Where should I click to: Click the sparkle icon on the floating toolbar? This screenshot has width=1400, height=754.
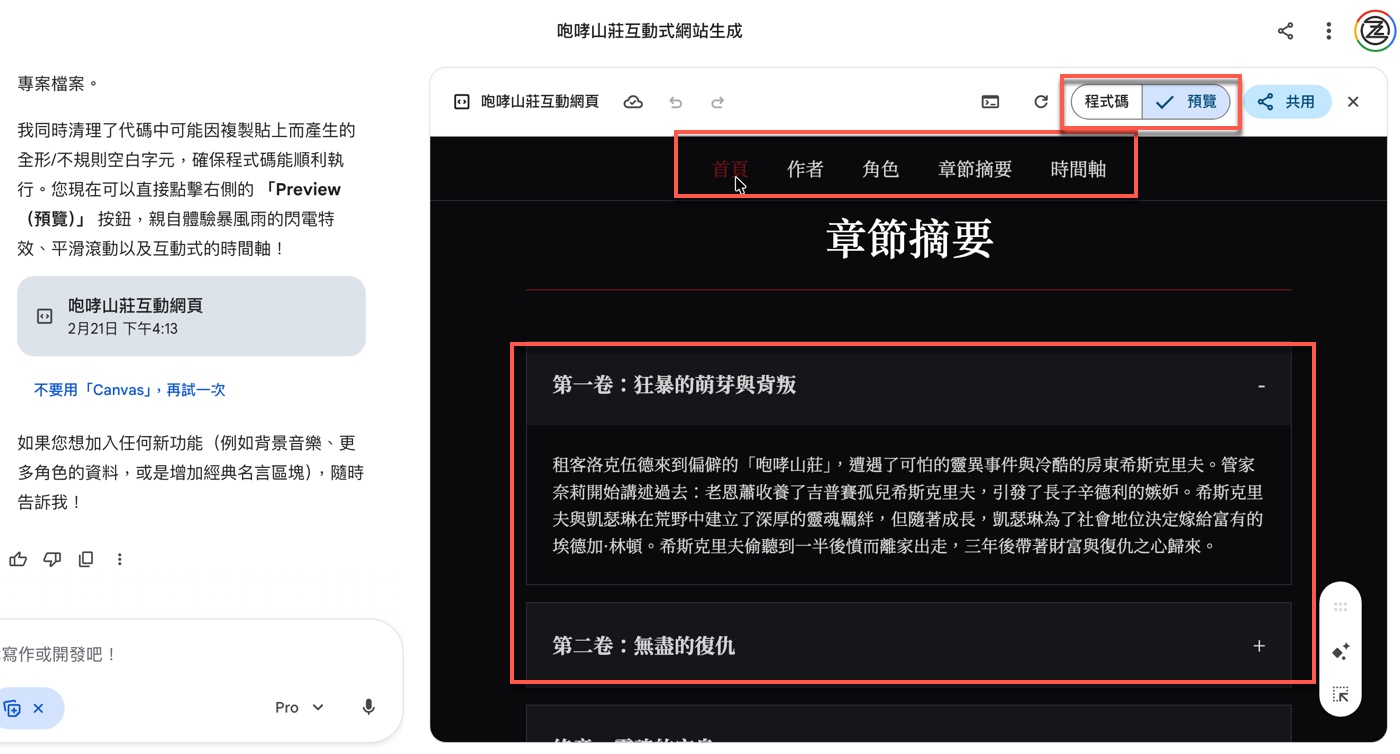(1341, 652)
